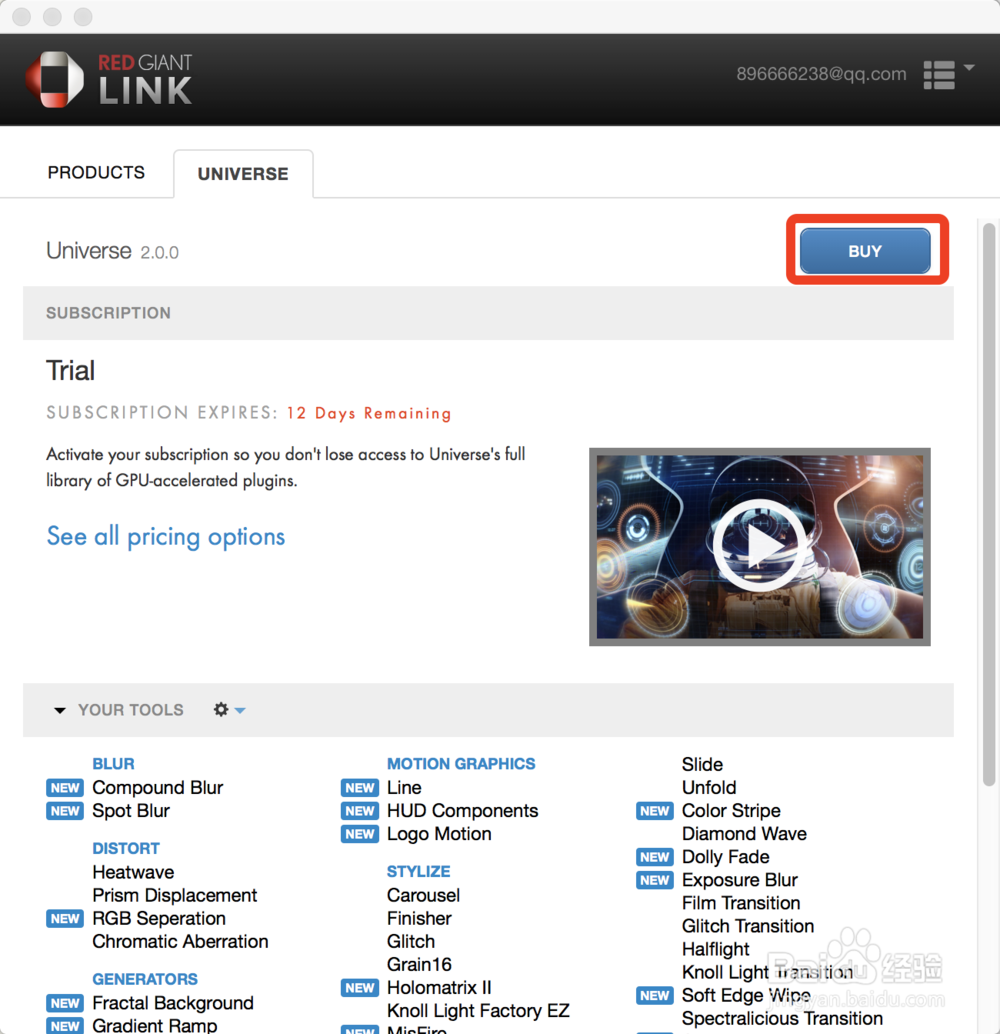
Task: Switch to the PRODUCTS tab
Action: click(x=96, y=173)
